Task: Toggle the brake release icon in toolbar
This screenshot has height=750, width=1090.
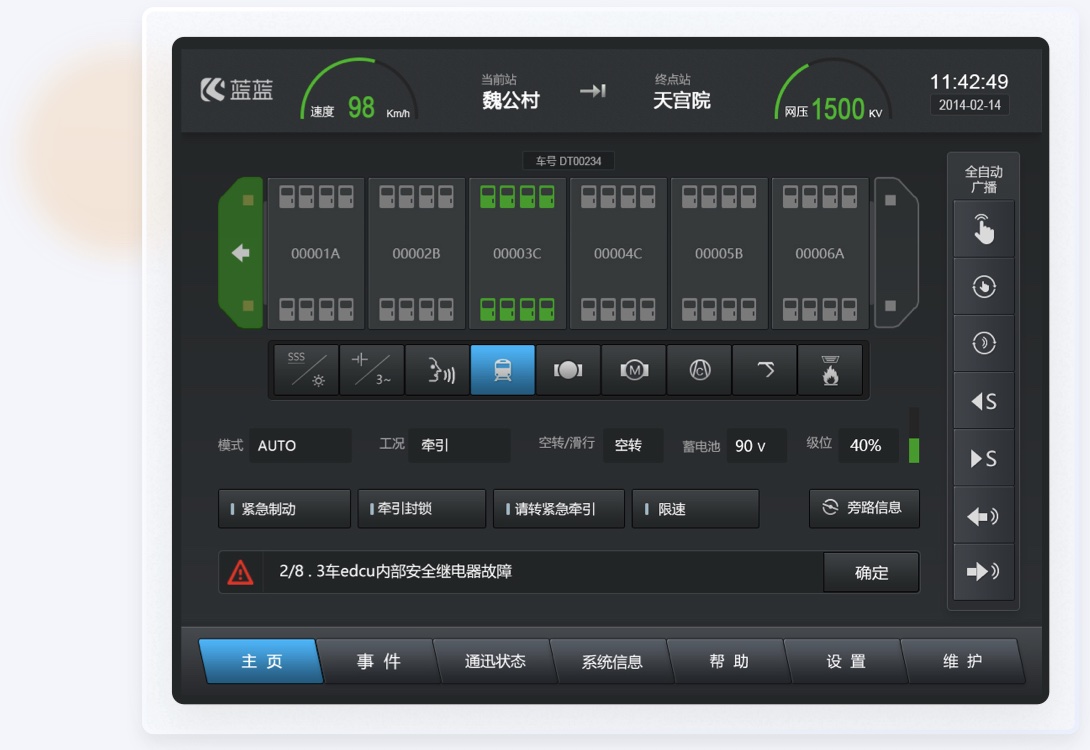Action: click(x=568, y=370)
